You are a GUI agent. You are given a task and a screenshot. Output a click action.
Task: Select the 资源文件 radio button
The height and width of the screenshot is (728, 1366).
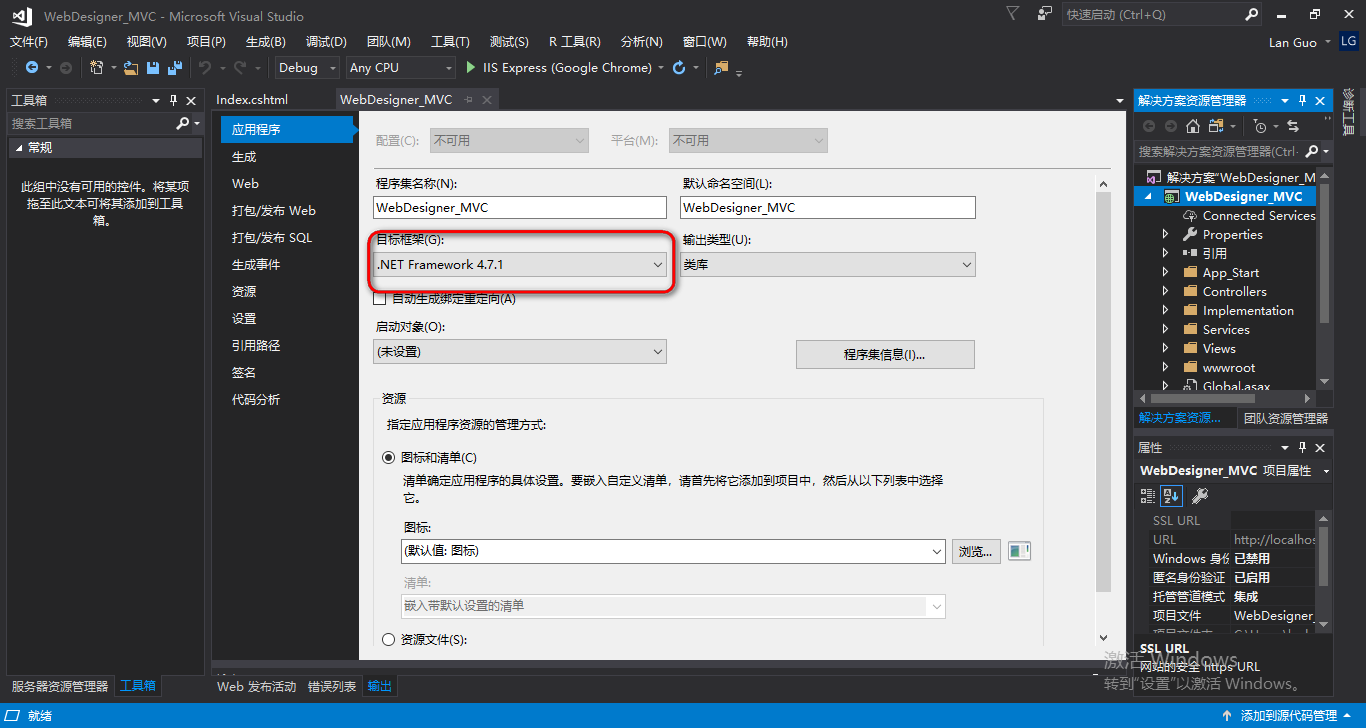coord(389,639)
